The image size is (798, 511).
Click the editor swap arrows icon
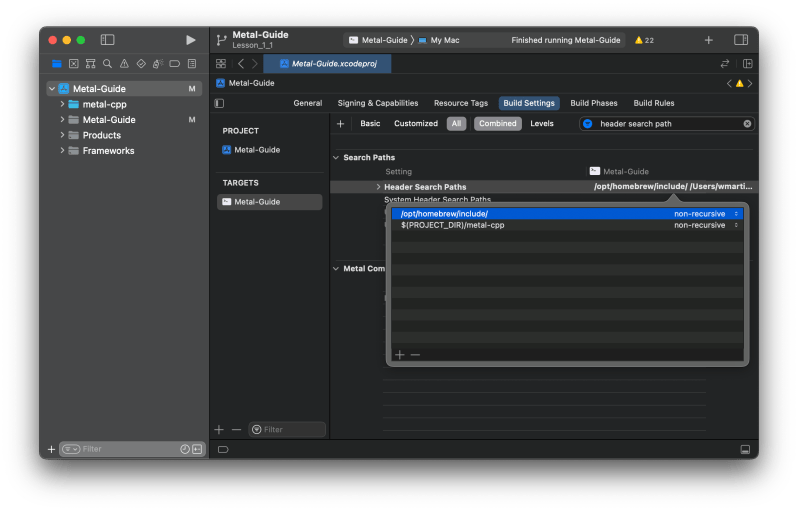725,64
